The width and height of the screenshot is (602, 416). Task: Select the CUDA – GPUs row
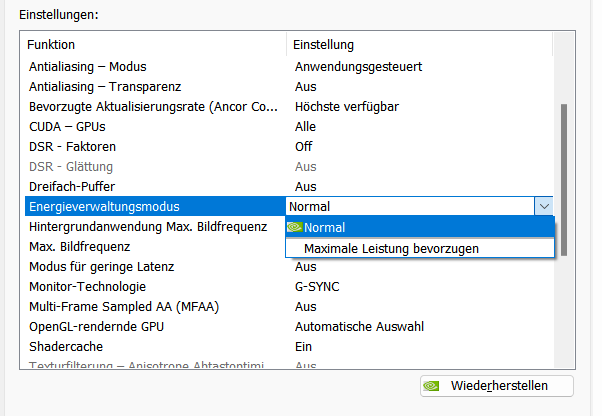pyautogui.click(x=289, y=127)
